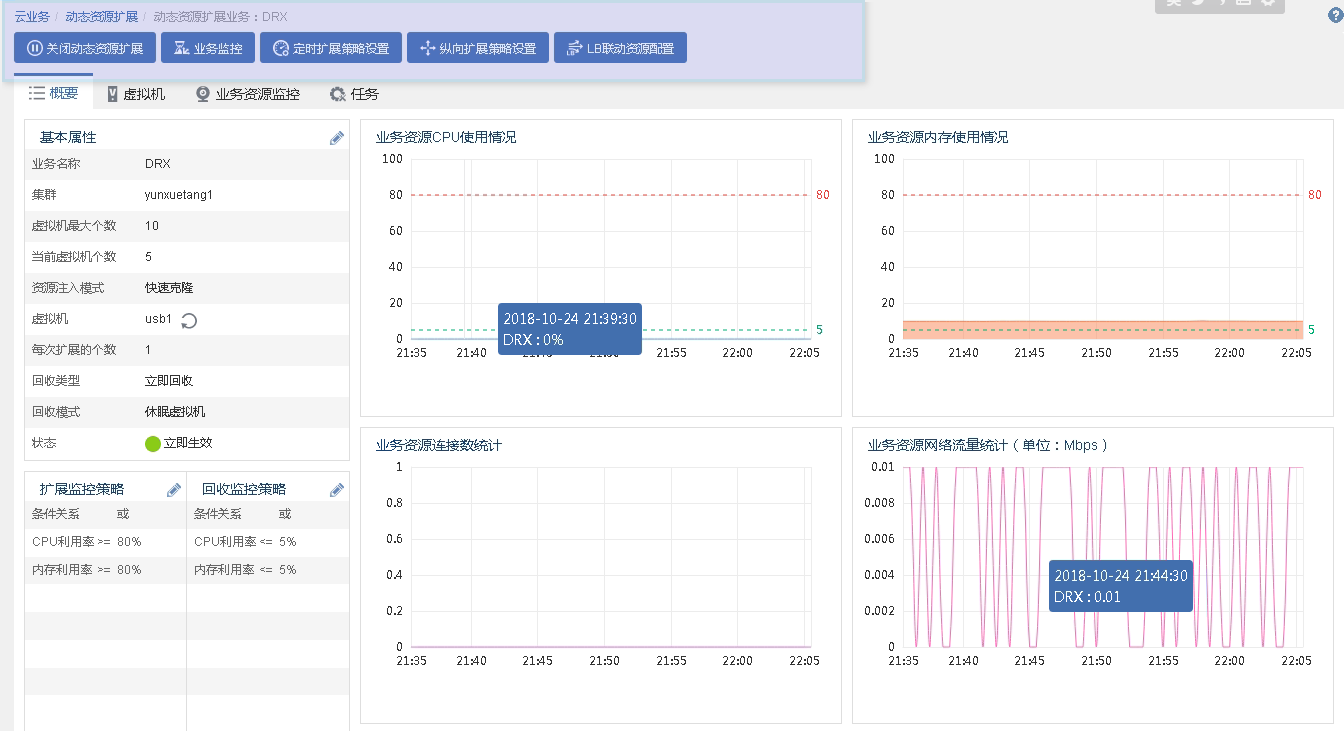Click 每次扩展的个数 value 1
Viewport: 1344px width, 731px height.
[149, 350]
